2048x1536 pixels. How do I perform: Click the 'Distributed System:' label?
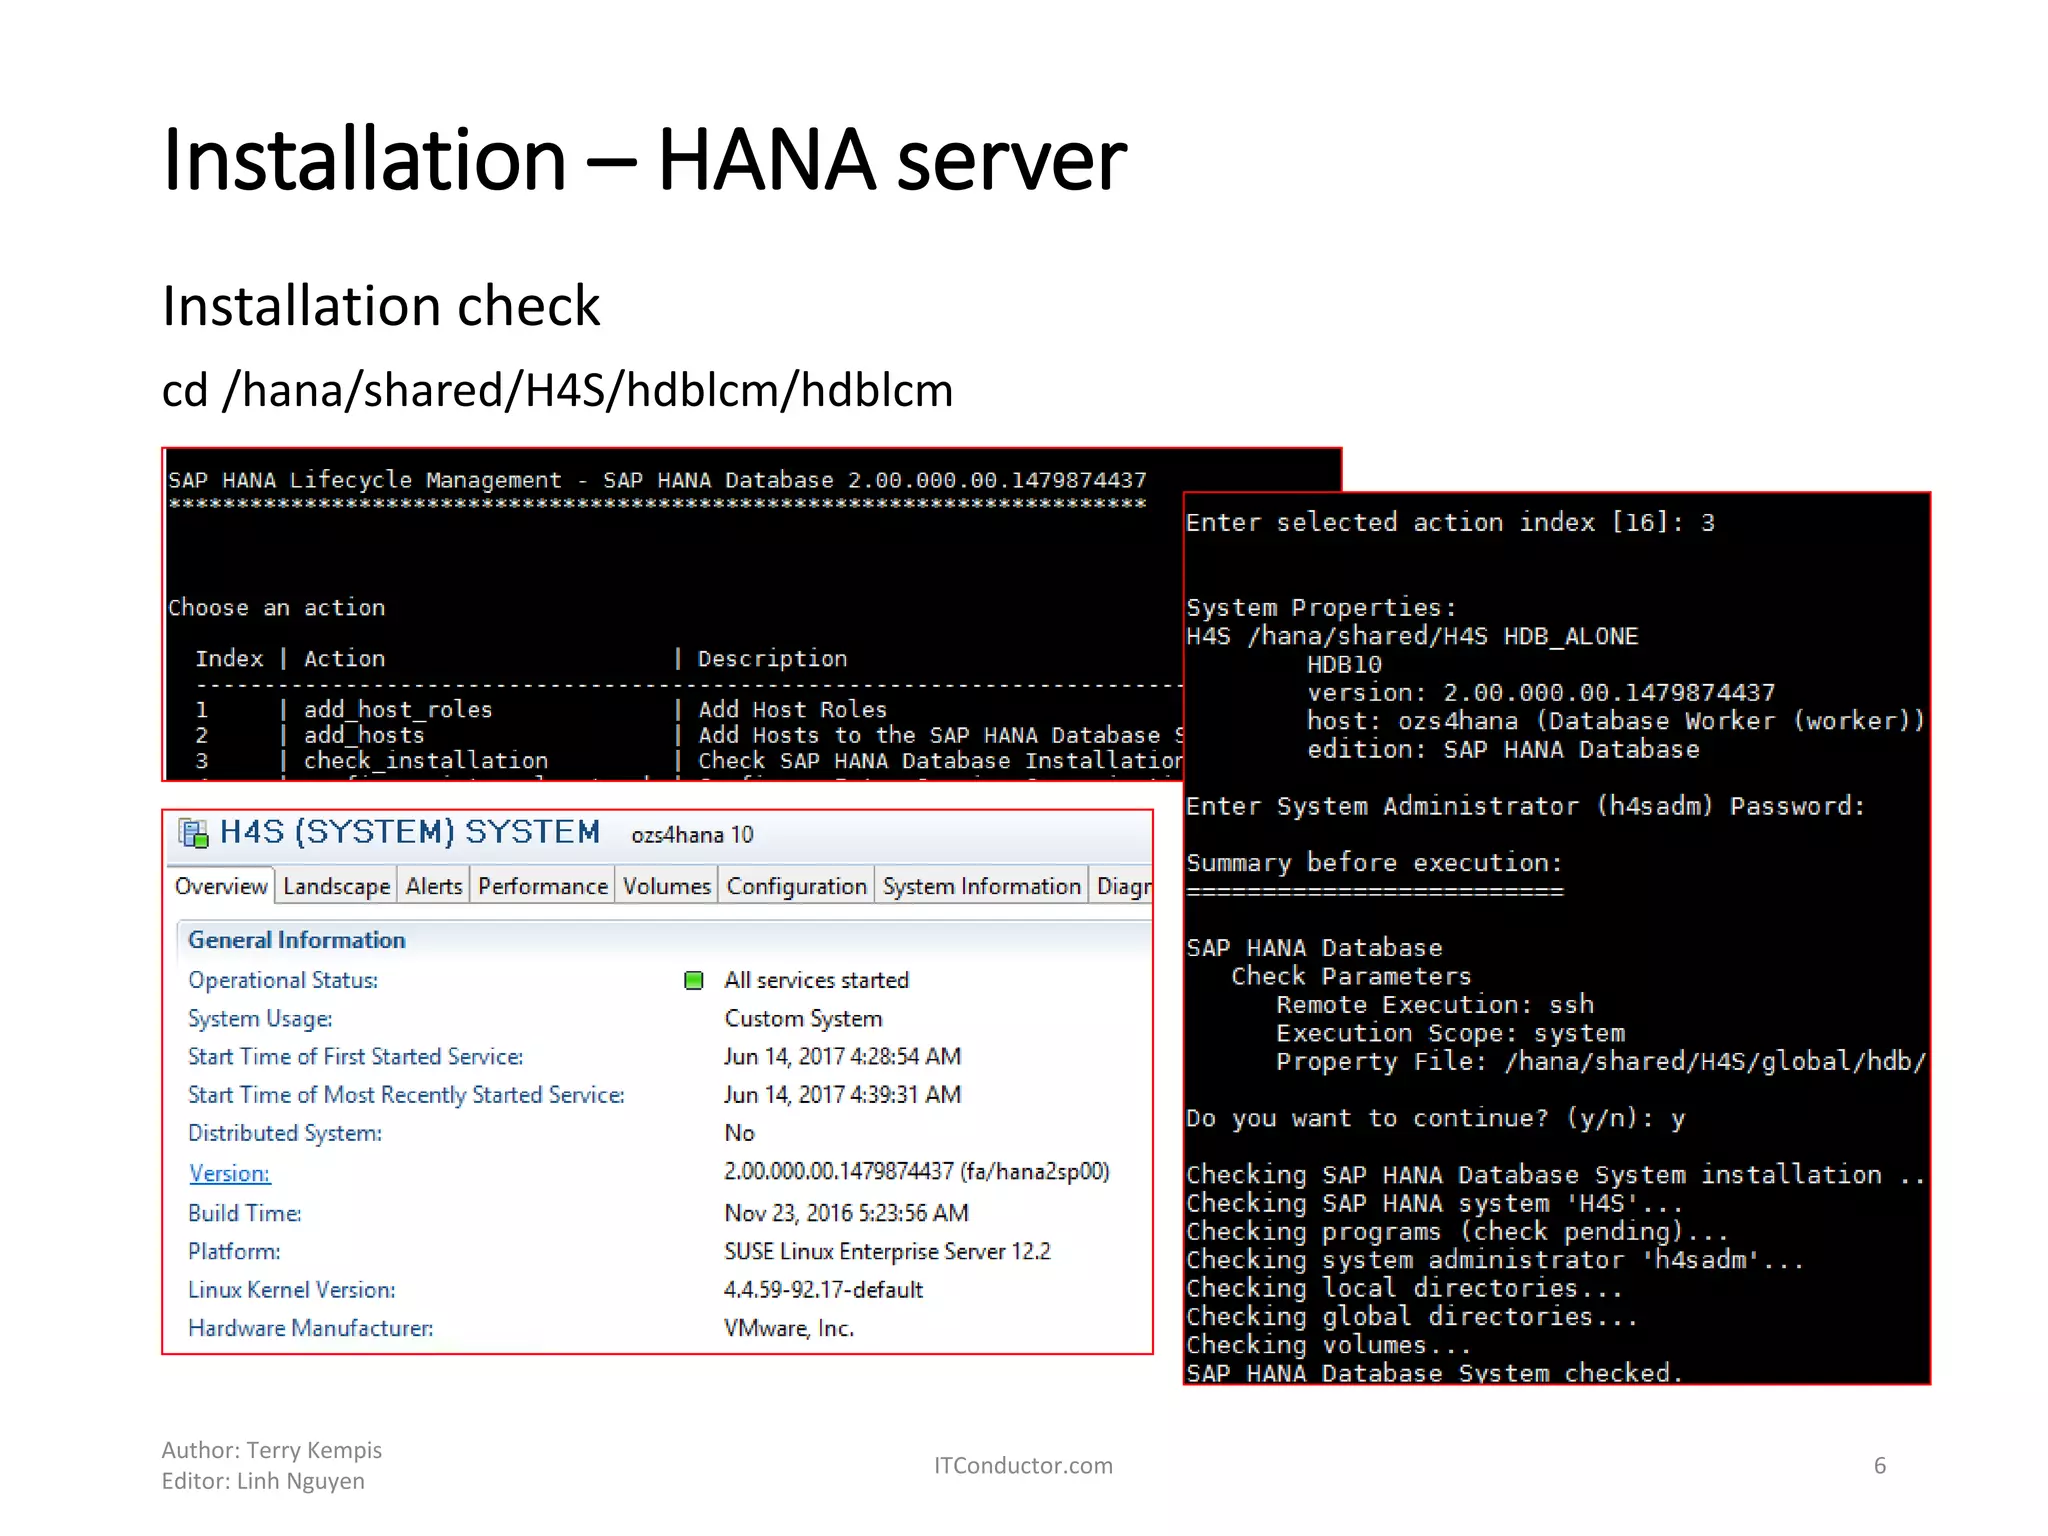(285, 1133)
